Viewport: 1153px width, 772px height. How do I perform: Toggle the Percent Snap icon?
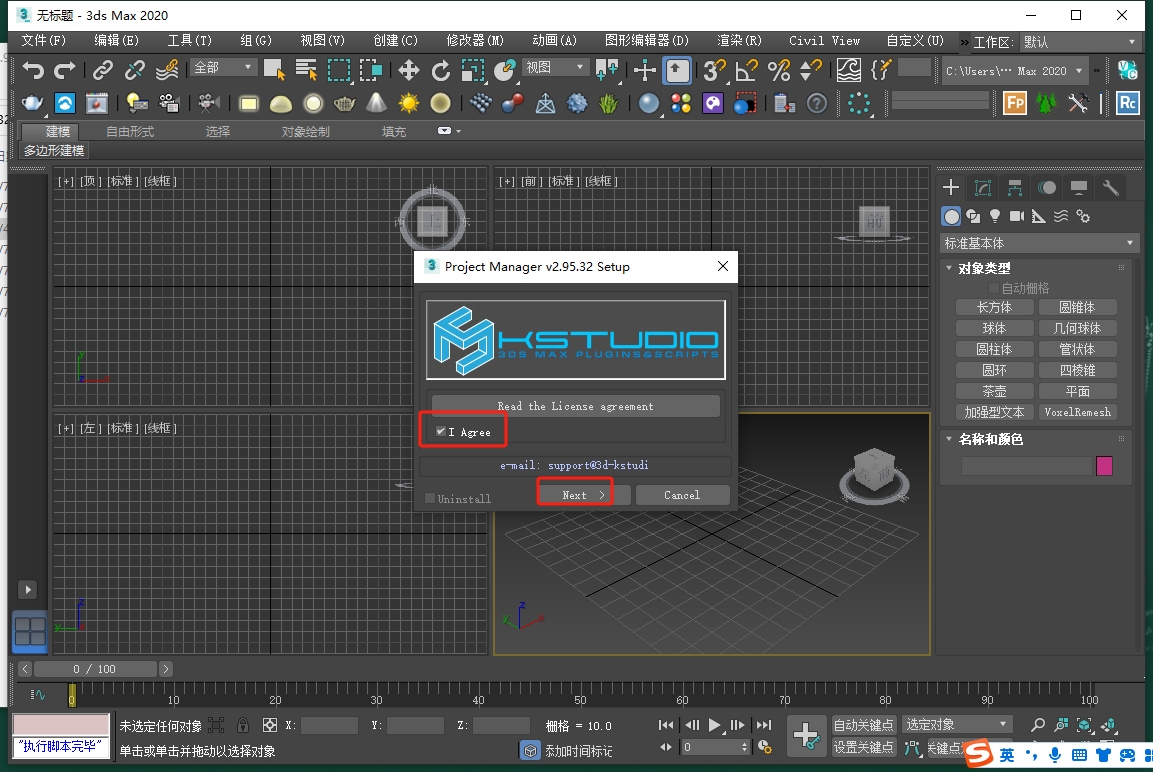coord(778,71)
